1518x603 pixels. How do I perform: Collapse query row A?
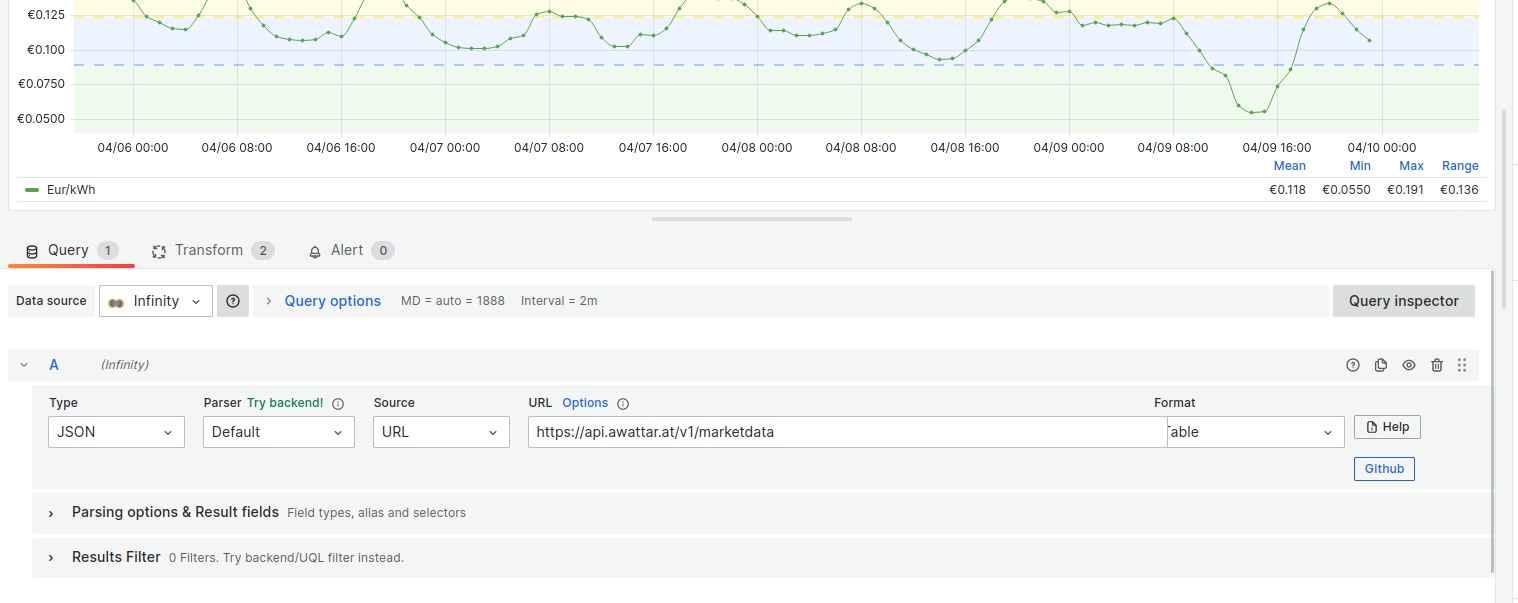[24, 365]
